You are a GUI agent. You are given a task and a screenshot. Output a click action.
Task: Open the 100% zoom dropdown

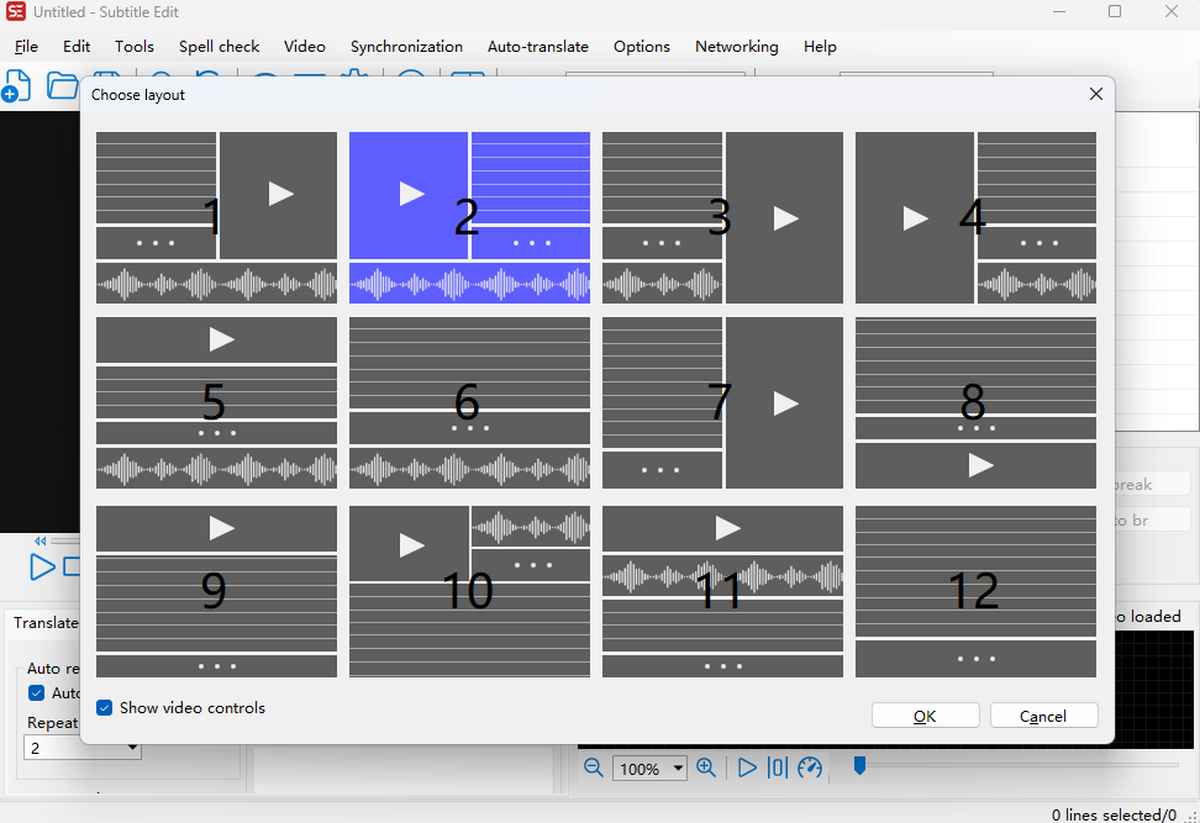679,769
